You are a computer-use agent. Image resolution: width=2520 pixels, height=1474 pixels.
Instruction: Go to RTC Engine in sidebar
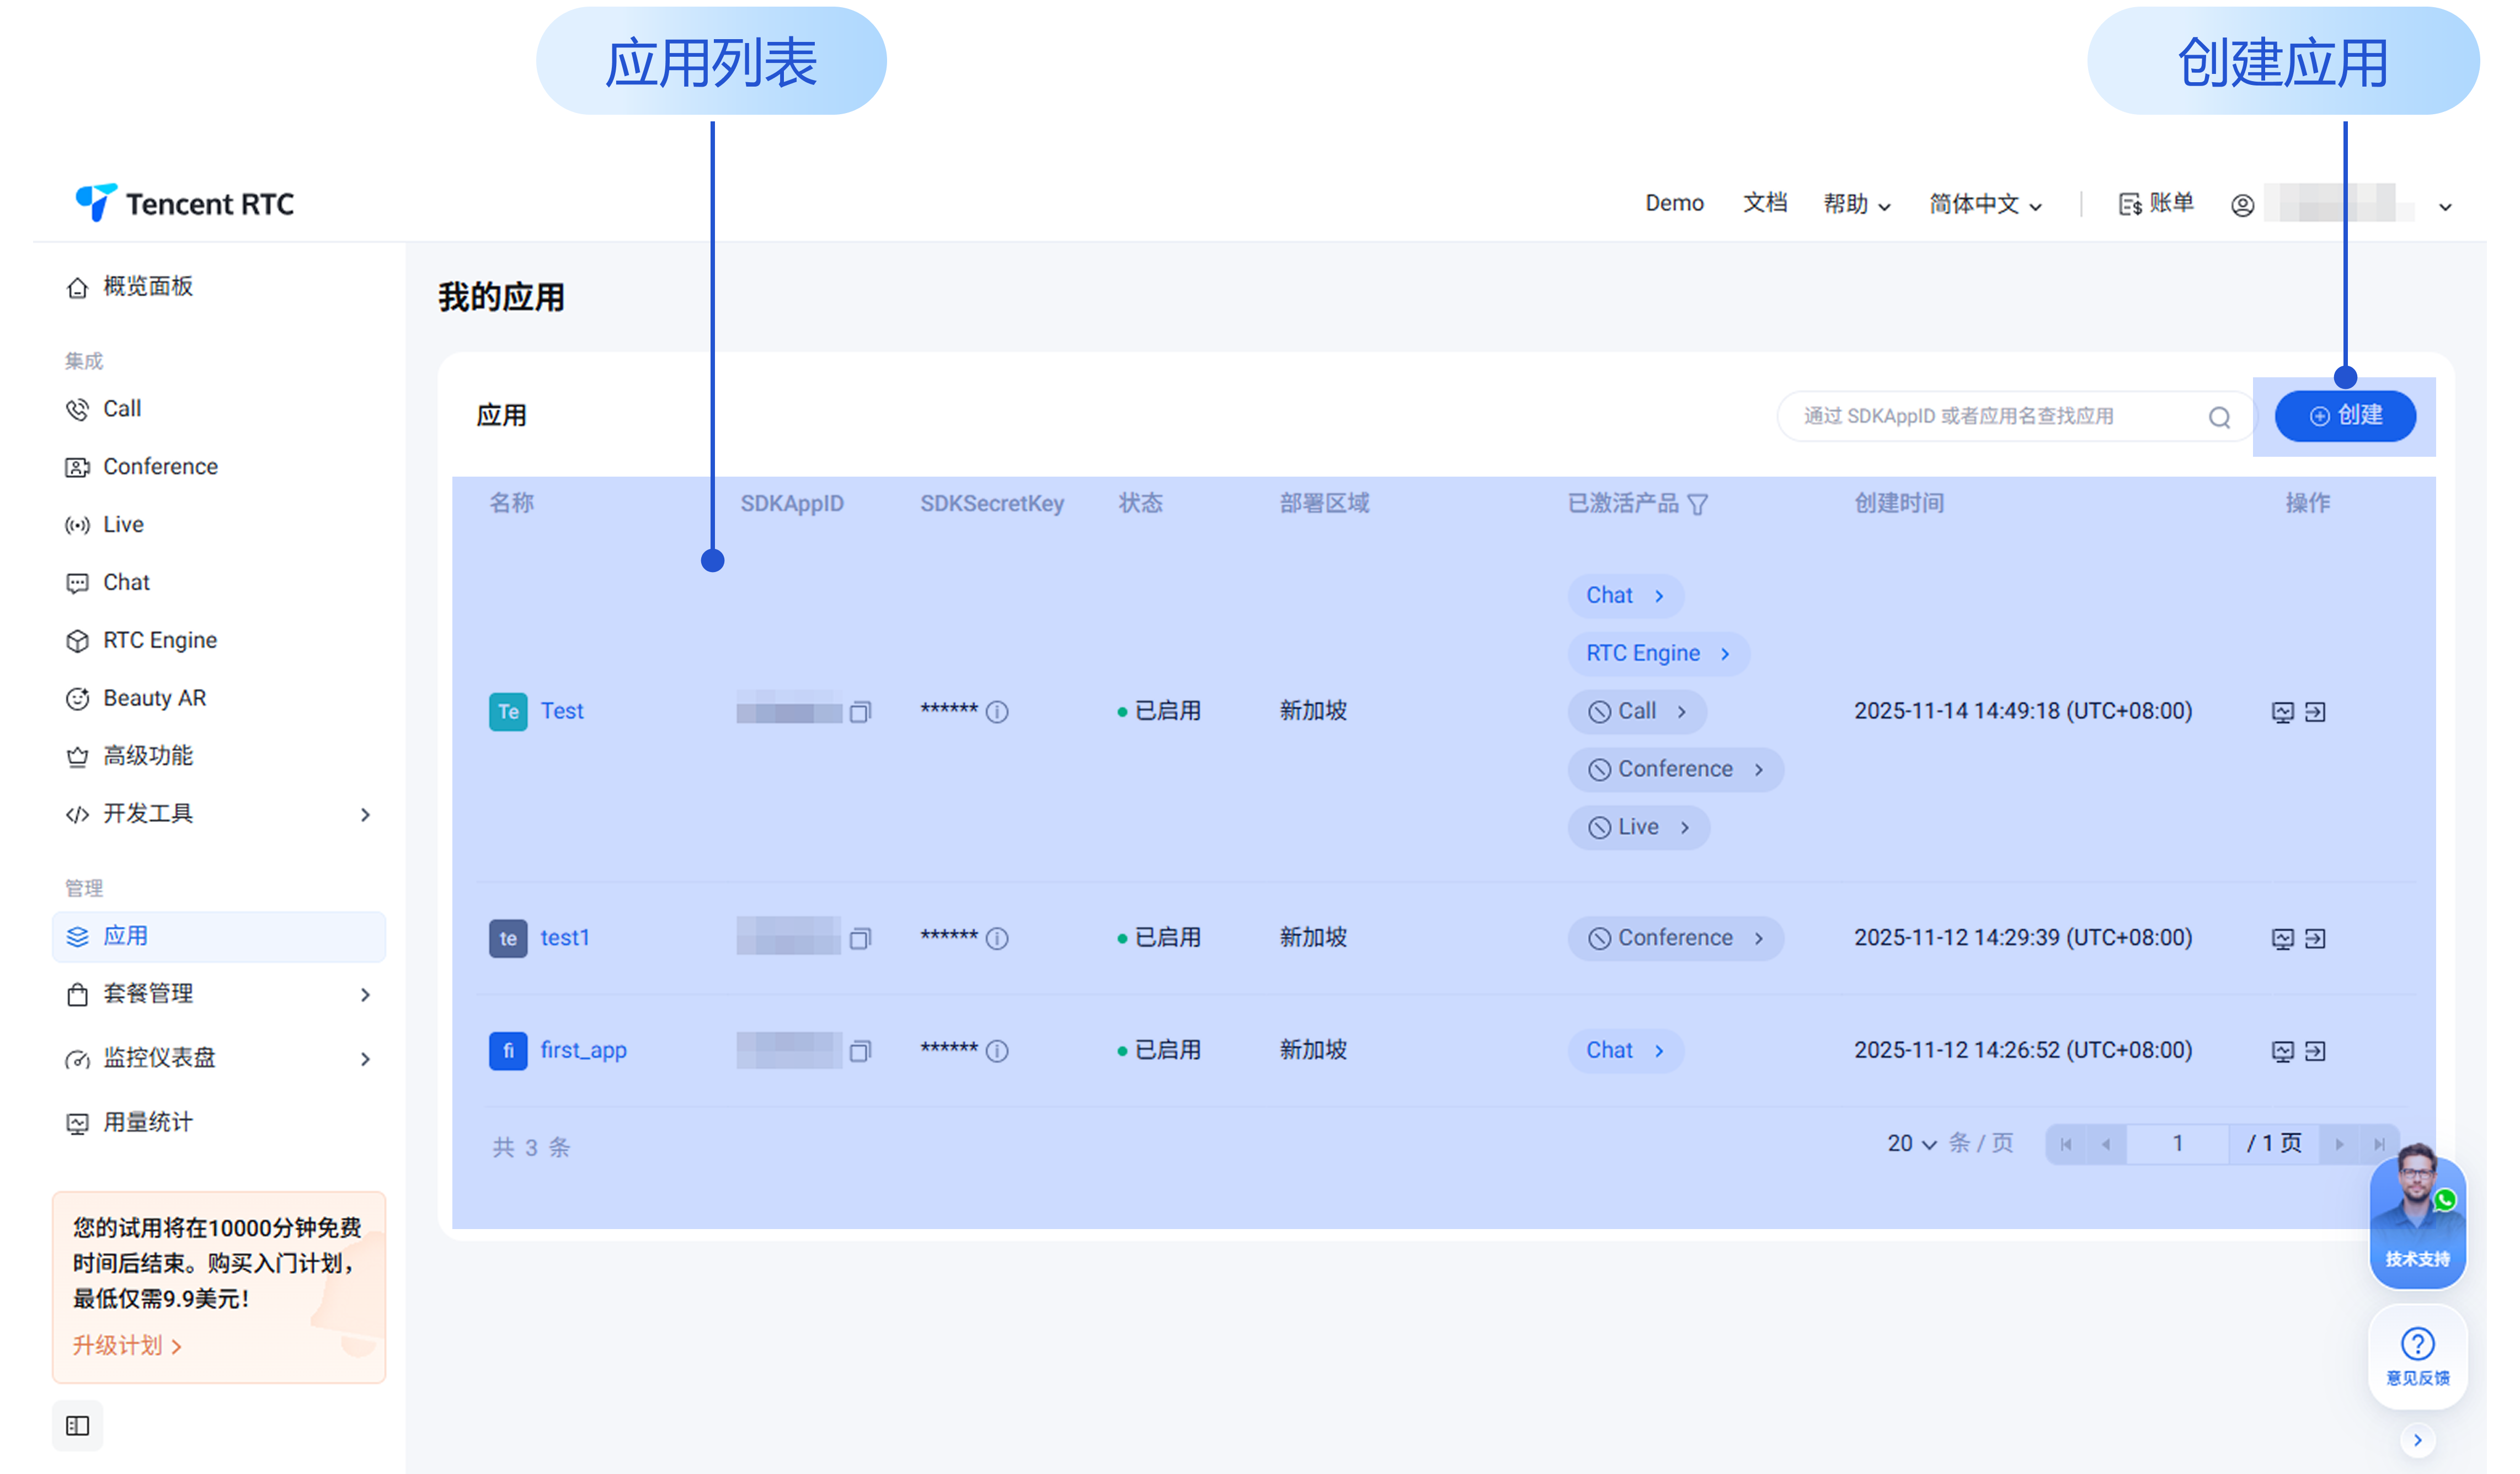[159, 640]
